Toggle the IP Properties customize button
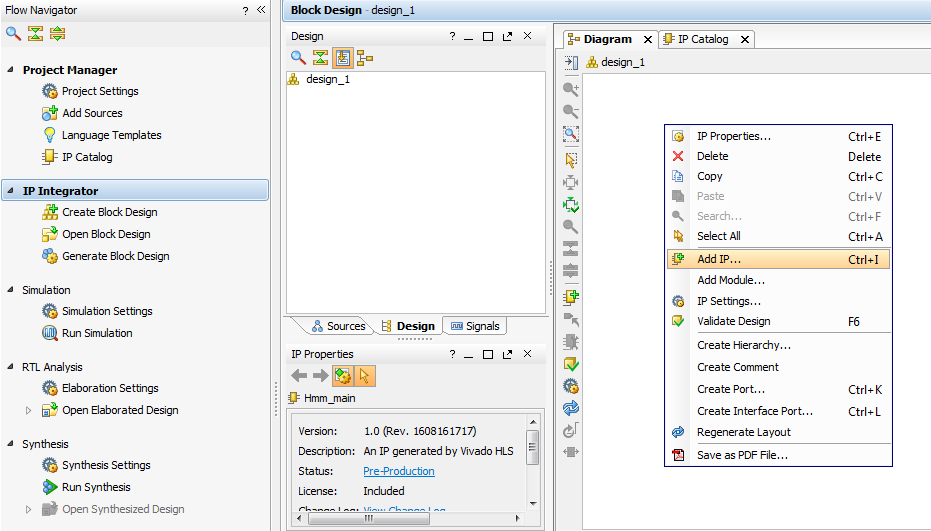The image size is (931, 531). tap(343, 375)
